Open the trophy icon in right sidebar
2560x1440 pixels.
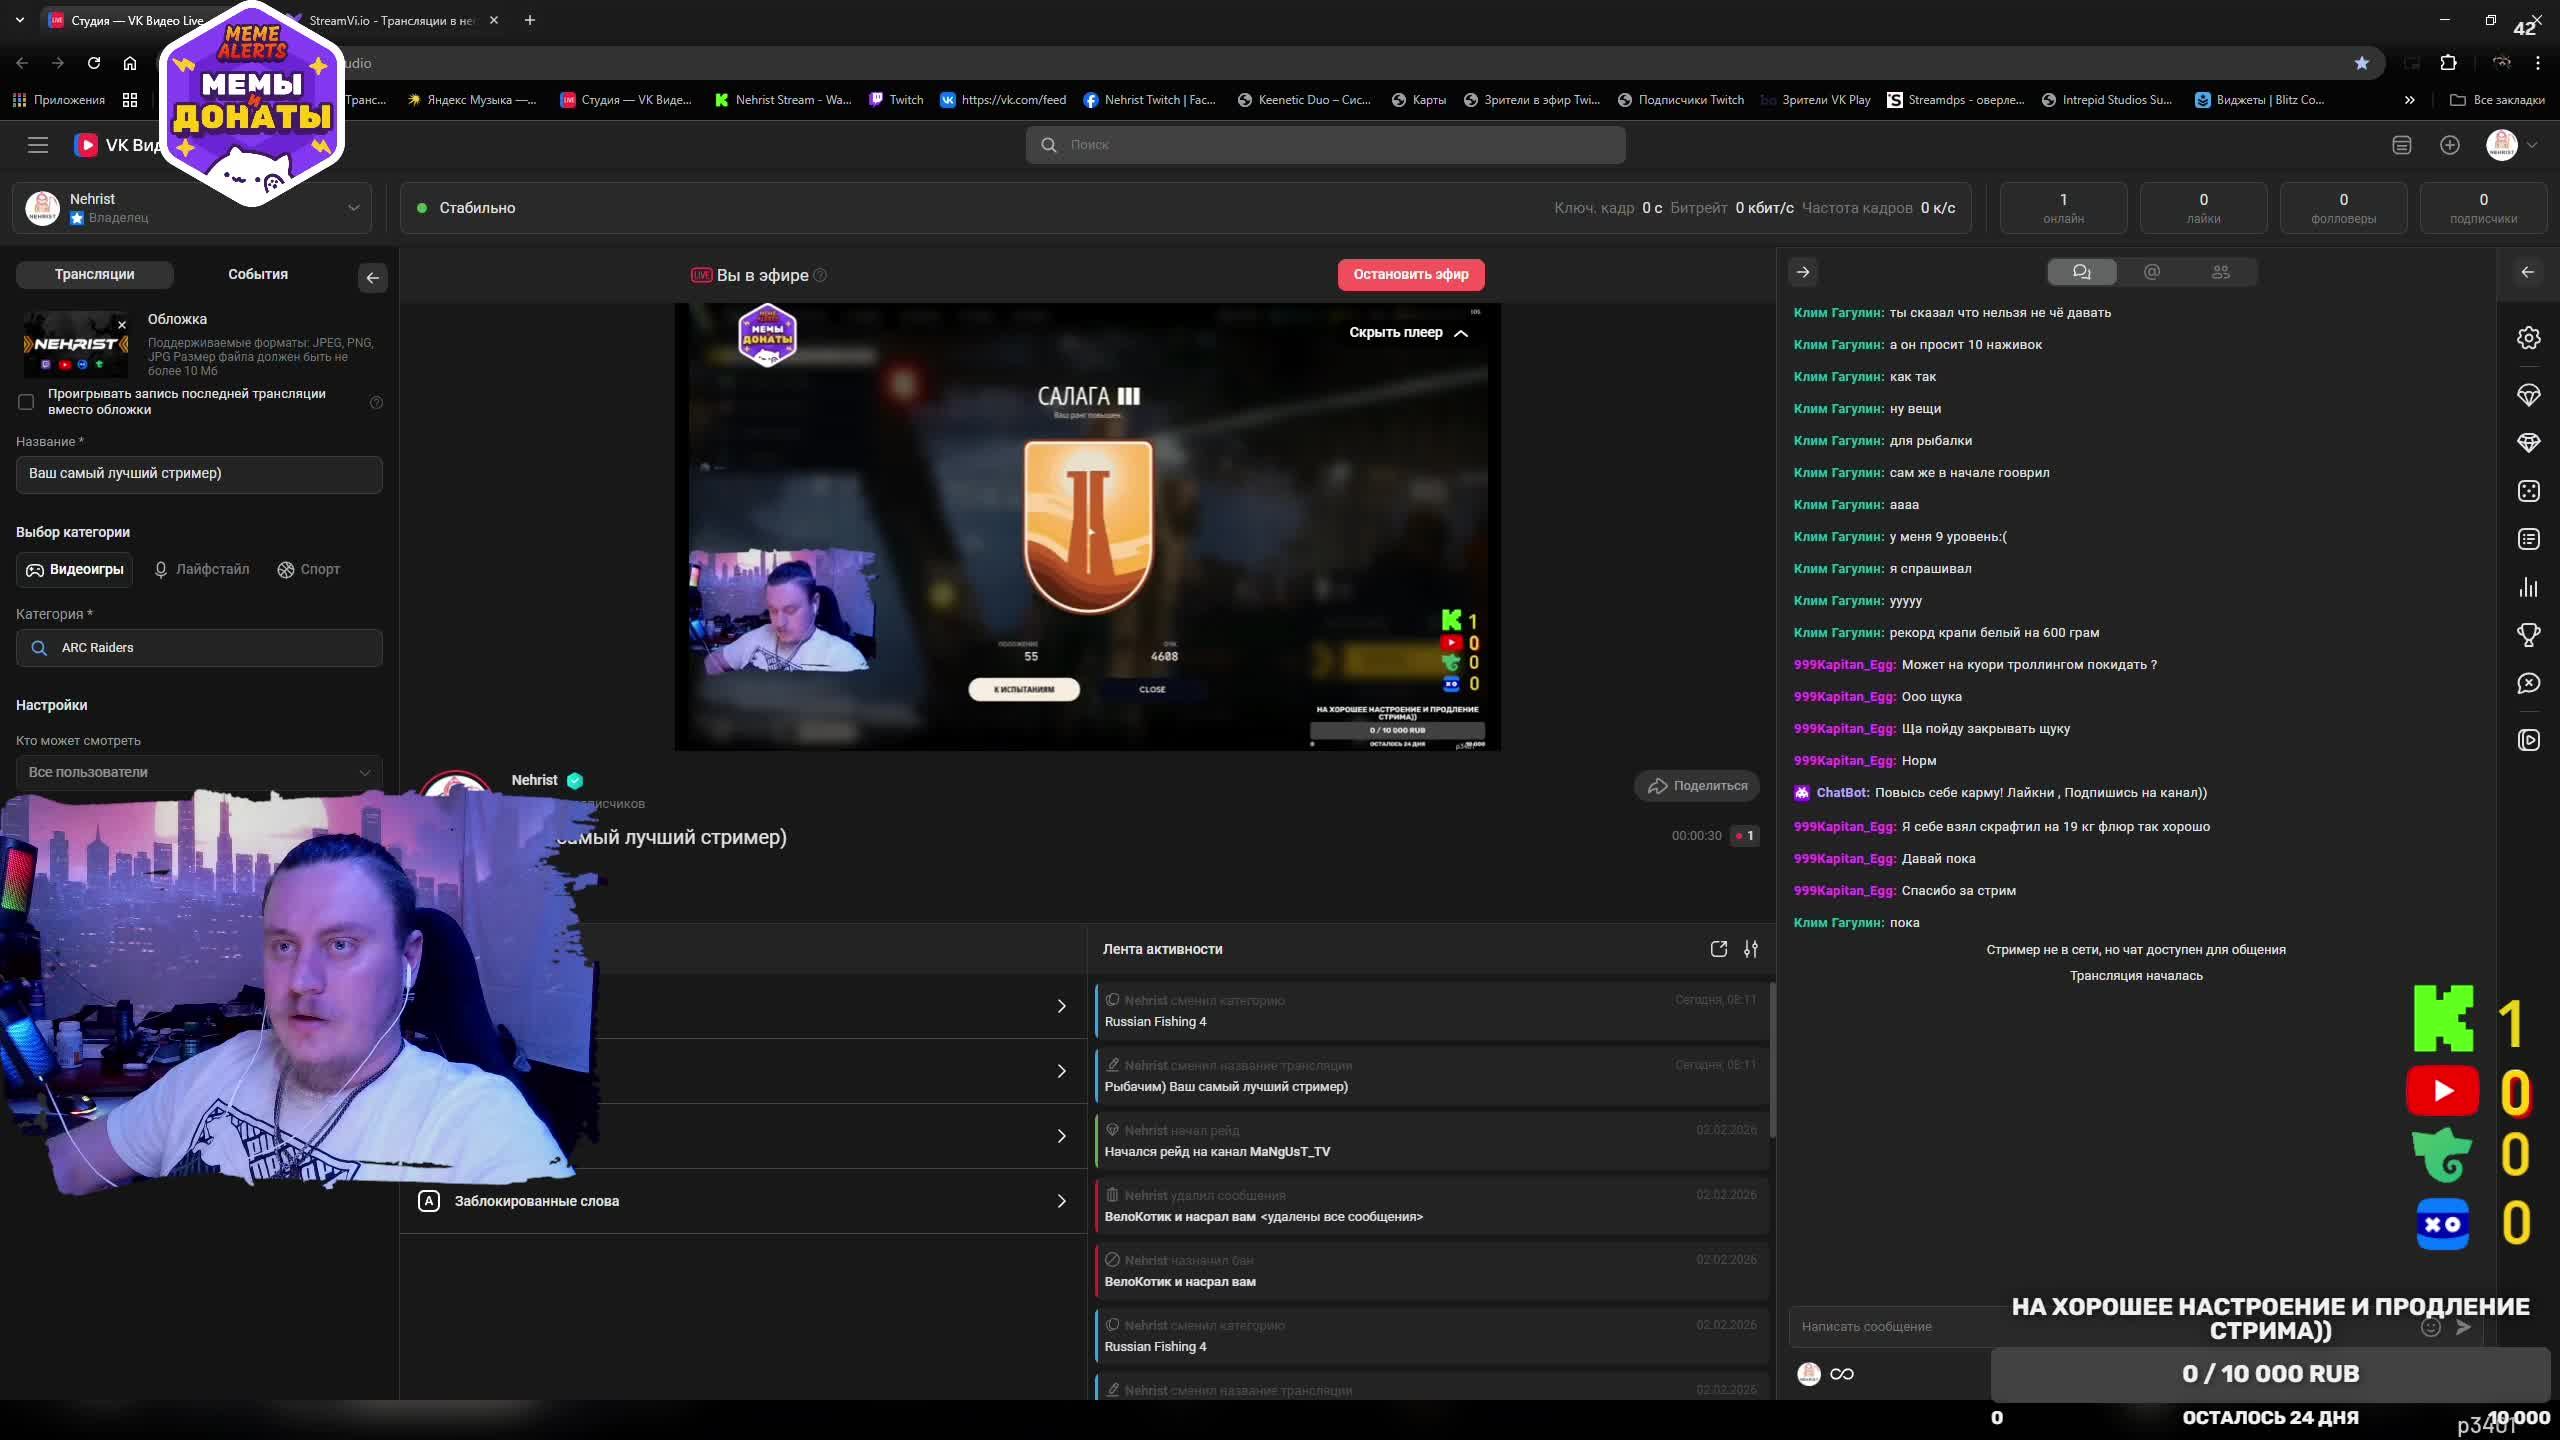[2528, 635]
